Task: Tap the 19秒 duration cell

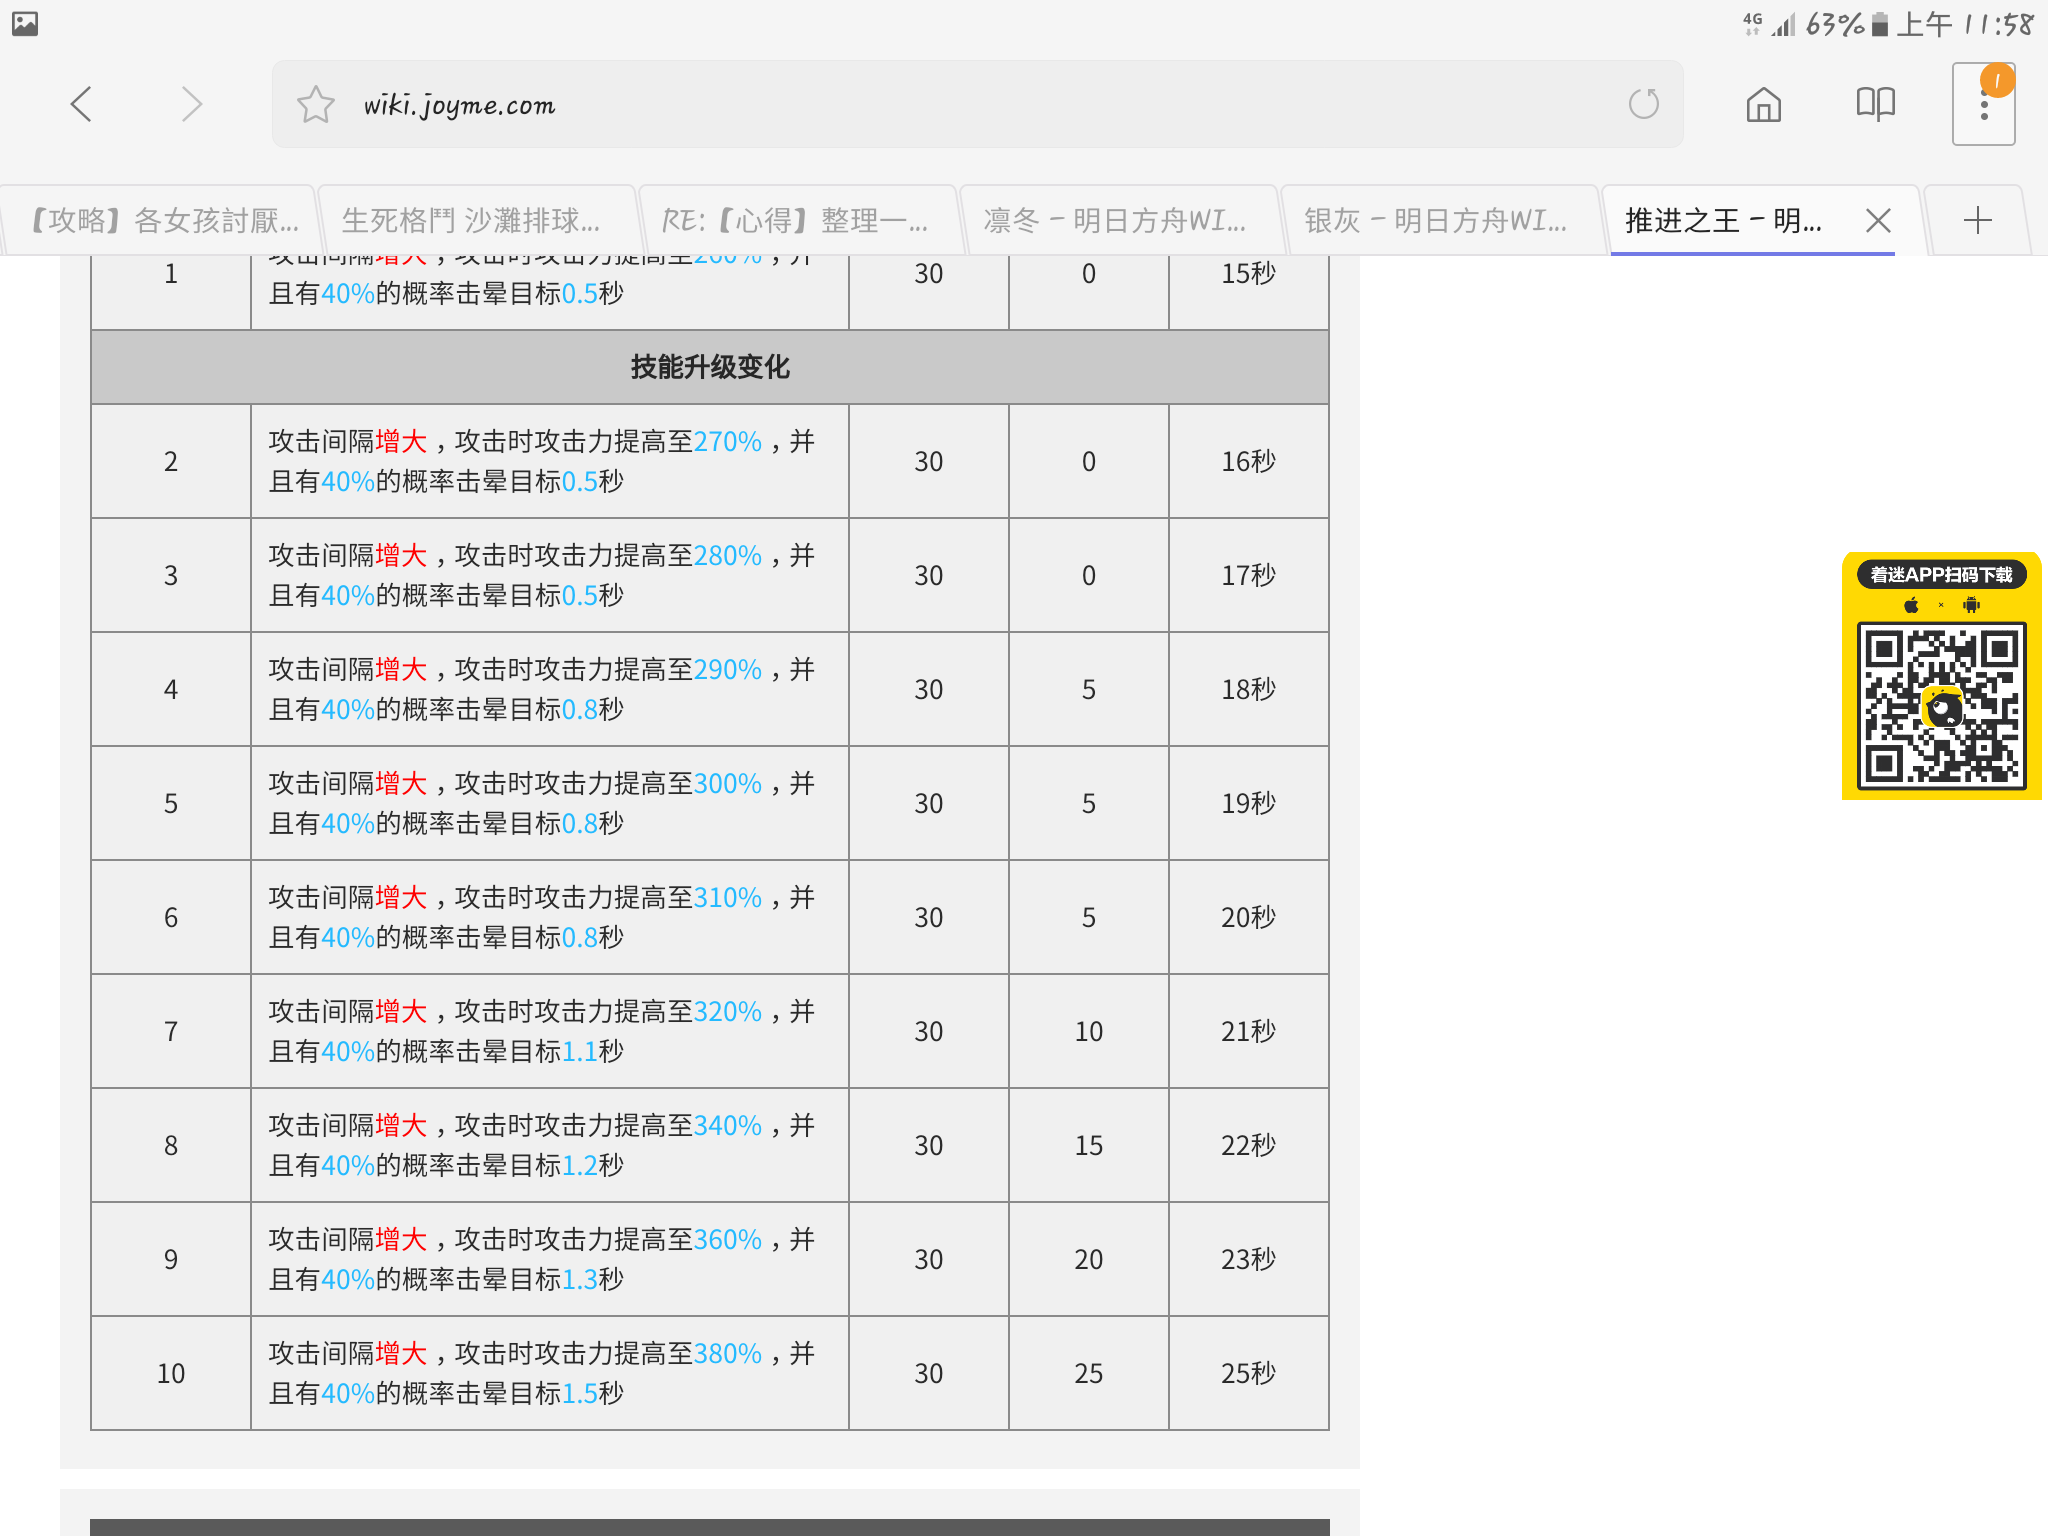Action: click(x=1249, y=803)
